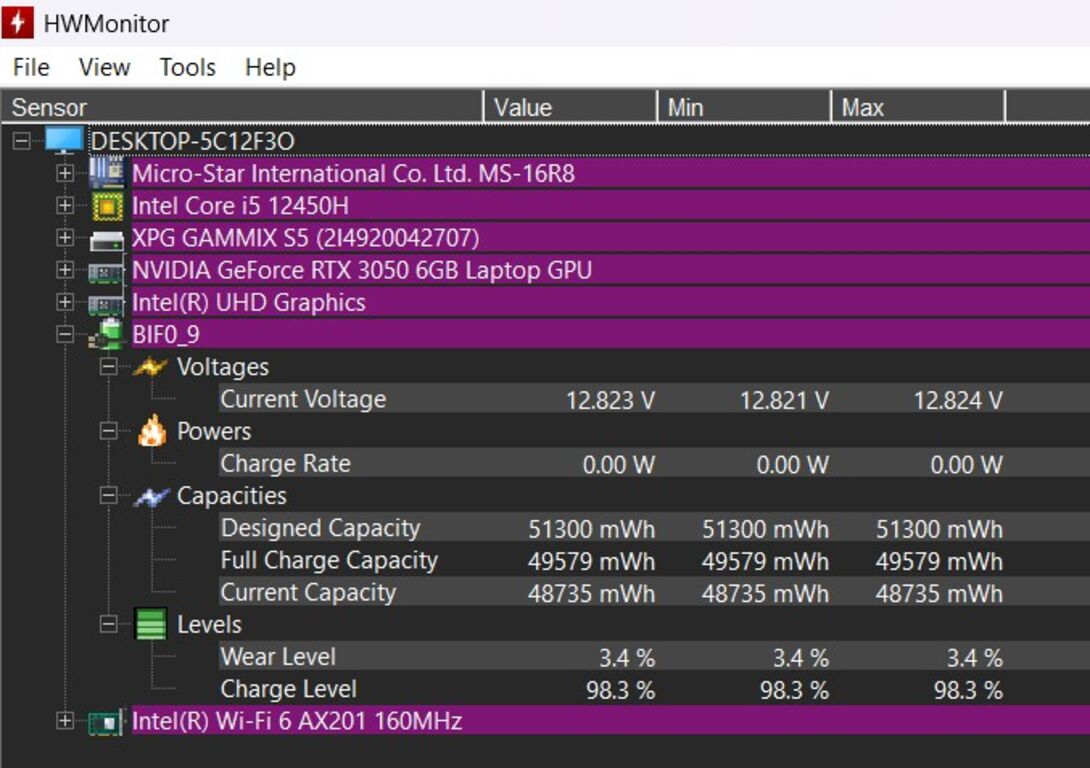This screenshot has width=1090, height=768.
Task: Click the BIF0_9 battery icon
Action: pyautogui.click(x=106, y=334)
